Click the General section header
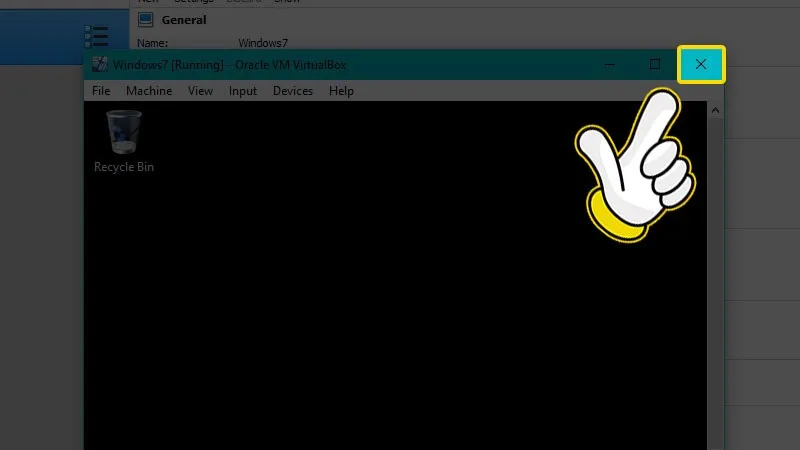The image size is (800, 450). 184,19
